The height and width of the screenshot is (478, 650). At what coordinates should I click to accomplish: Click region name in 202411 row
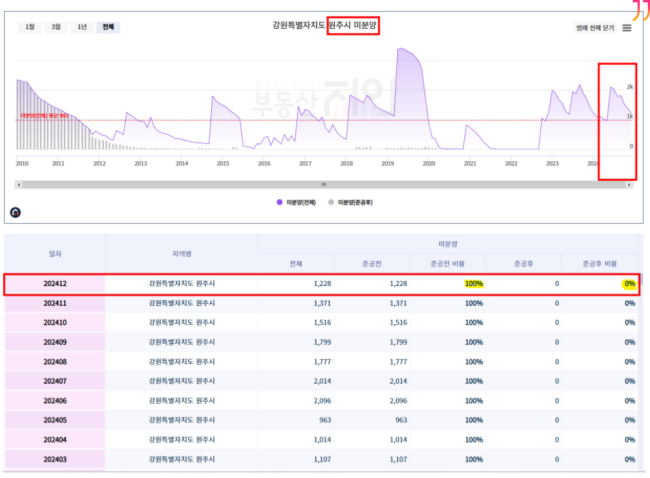pos(182,303)
